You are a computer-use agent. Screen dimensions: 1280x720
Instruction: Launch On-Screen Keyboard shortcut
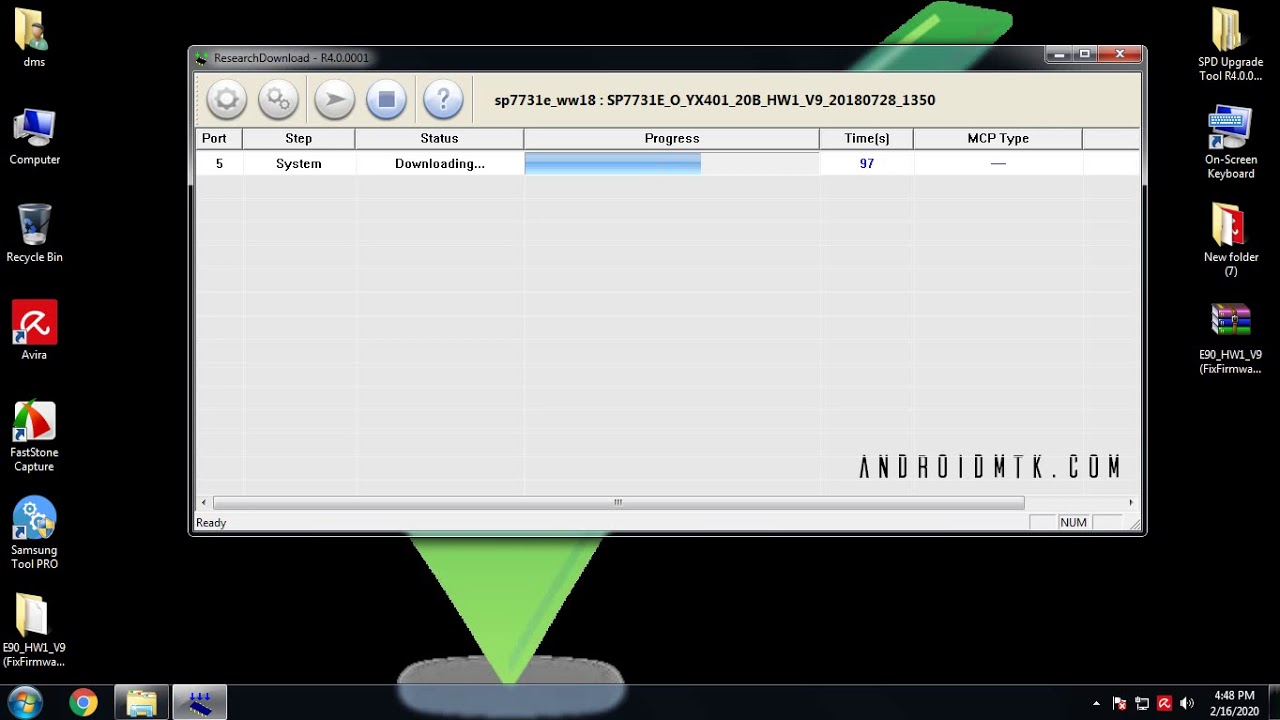coord(1230,142)
